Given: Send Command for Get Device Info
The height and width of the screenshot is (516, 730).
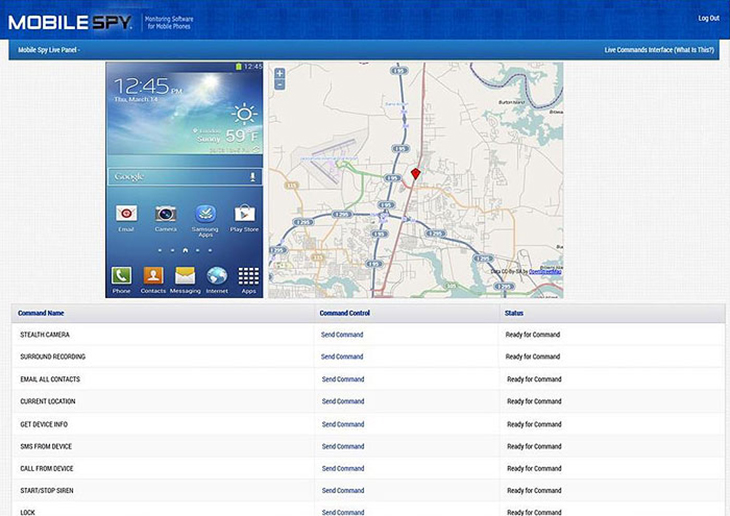Looking at the screenshot, I should pos(343,424).
